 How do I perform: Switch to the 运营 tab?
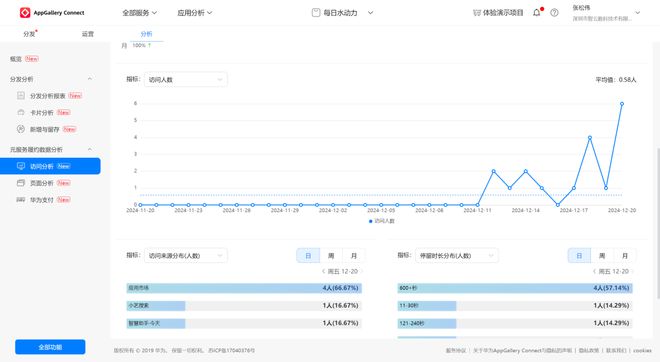pyautogui.click(x=88, y=34)
